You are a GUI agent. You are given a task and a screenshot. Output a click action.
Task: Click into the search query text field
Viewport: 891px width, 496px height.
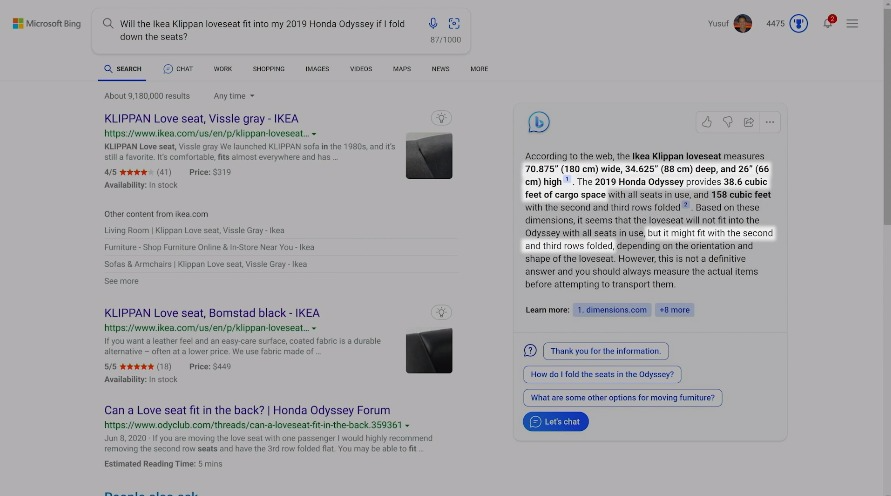262,30
